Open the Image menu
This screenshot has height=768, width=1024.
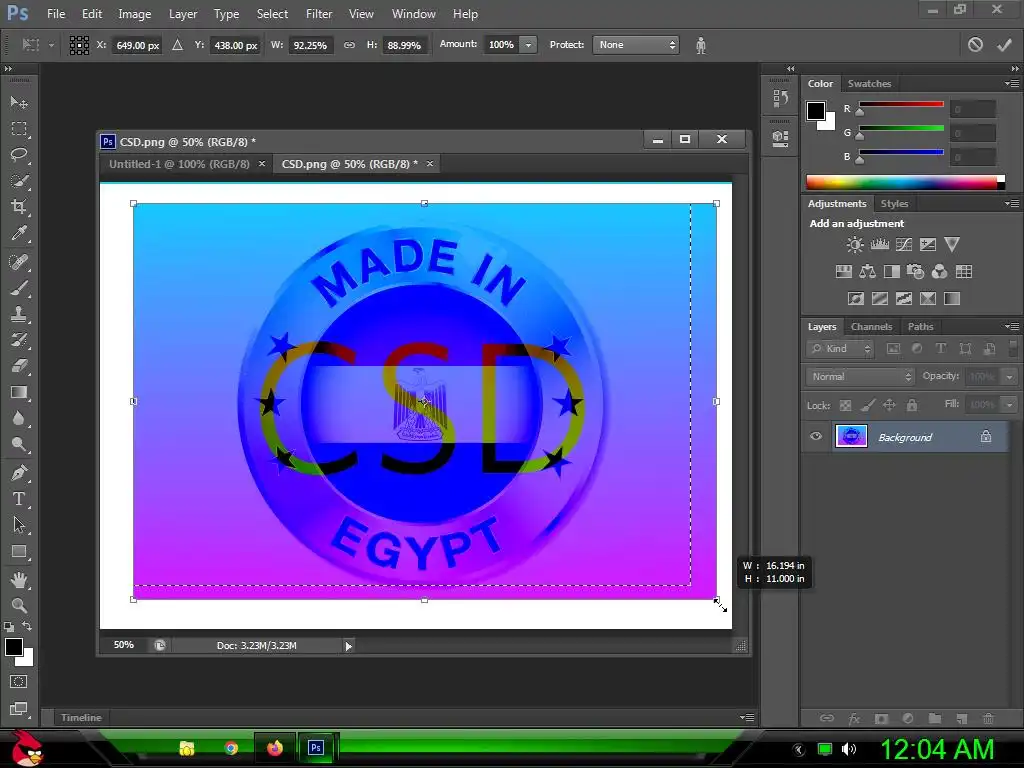click(x=135, y=14)
